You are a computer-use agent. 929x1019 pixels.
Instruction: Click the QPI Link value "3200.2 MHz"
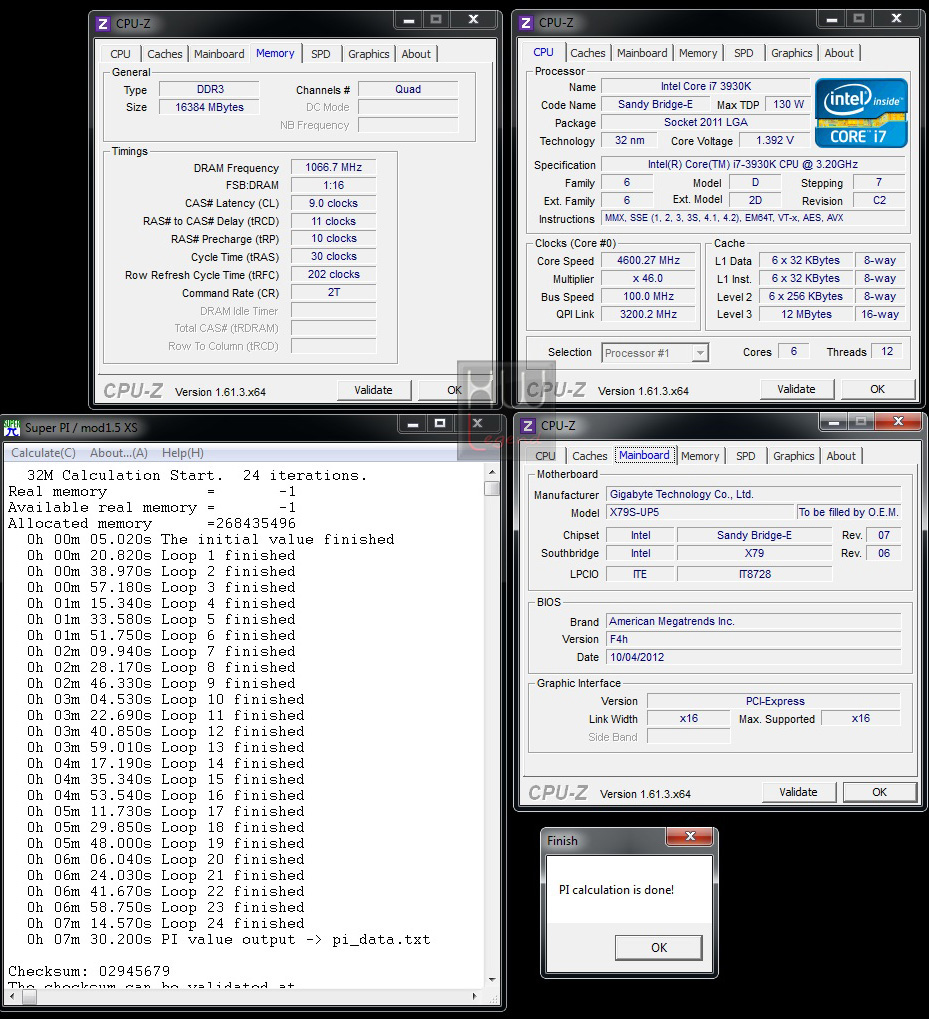tap(648, 315)
